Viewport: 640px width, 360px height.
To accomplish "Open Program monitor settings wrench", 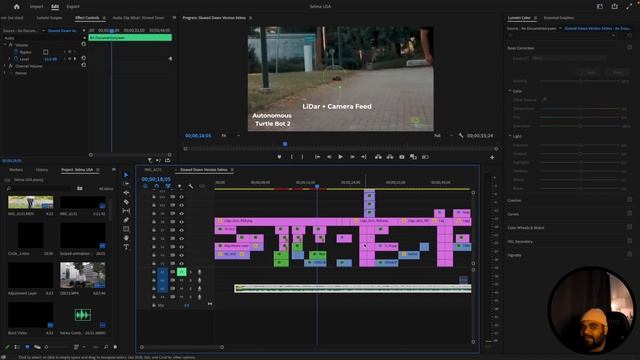I will point(461,136).
